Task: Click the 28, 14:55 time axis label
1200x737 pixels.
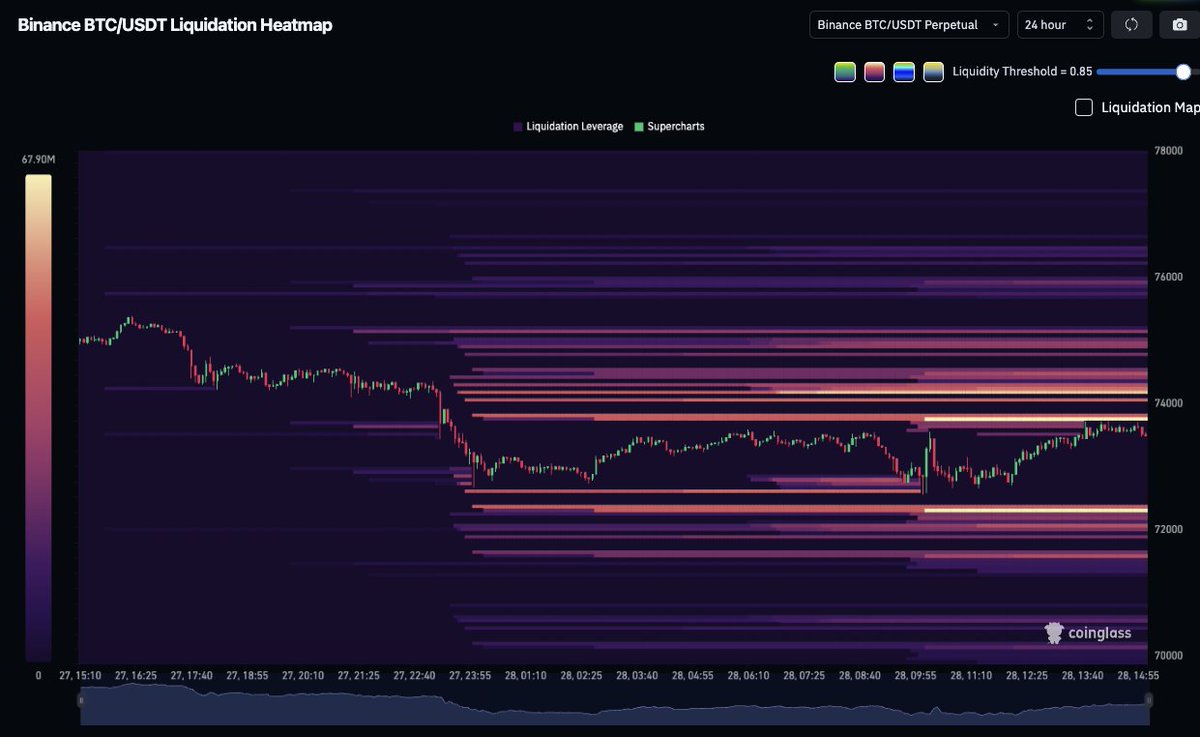Action: click(1139, 676)
